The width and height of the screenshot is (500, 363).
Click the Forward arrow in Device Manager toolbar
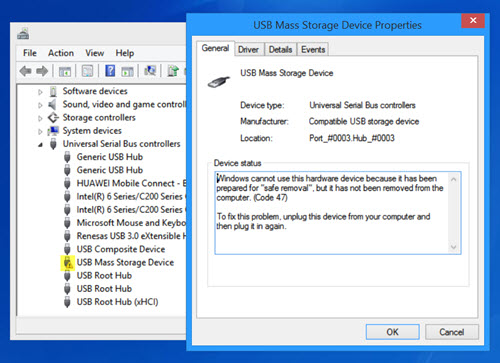pos(42,71)
